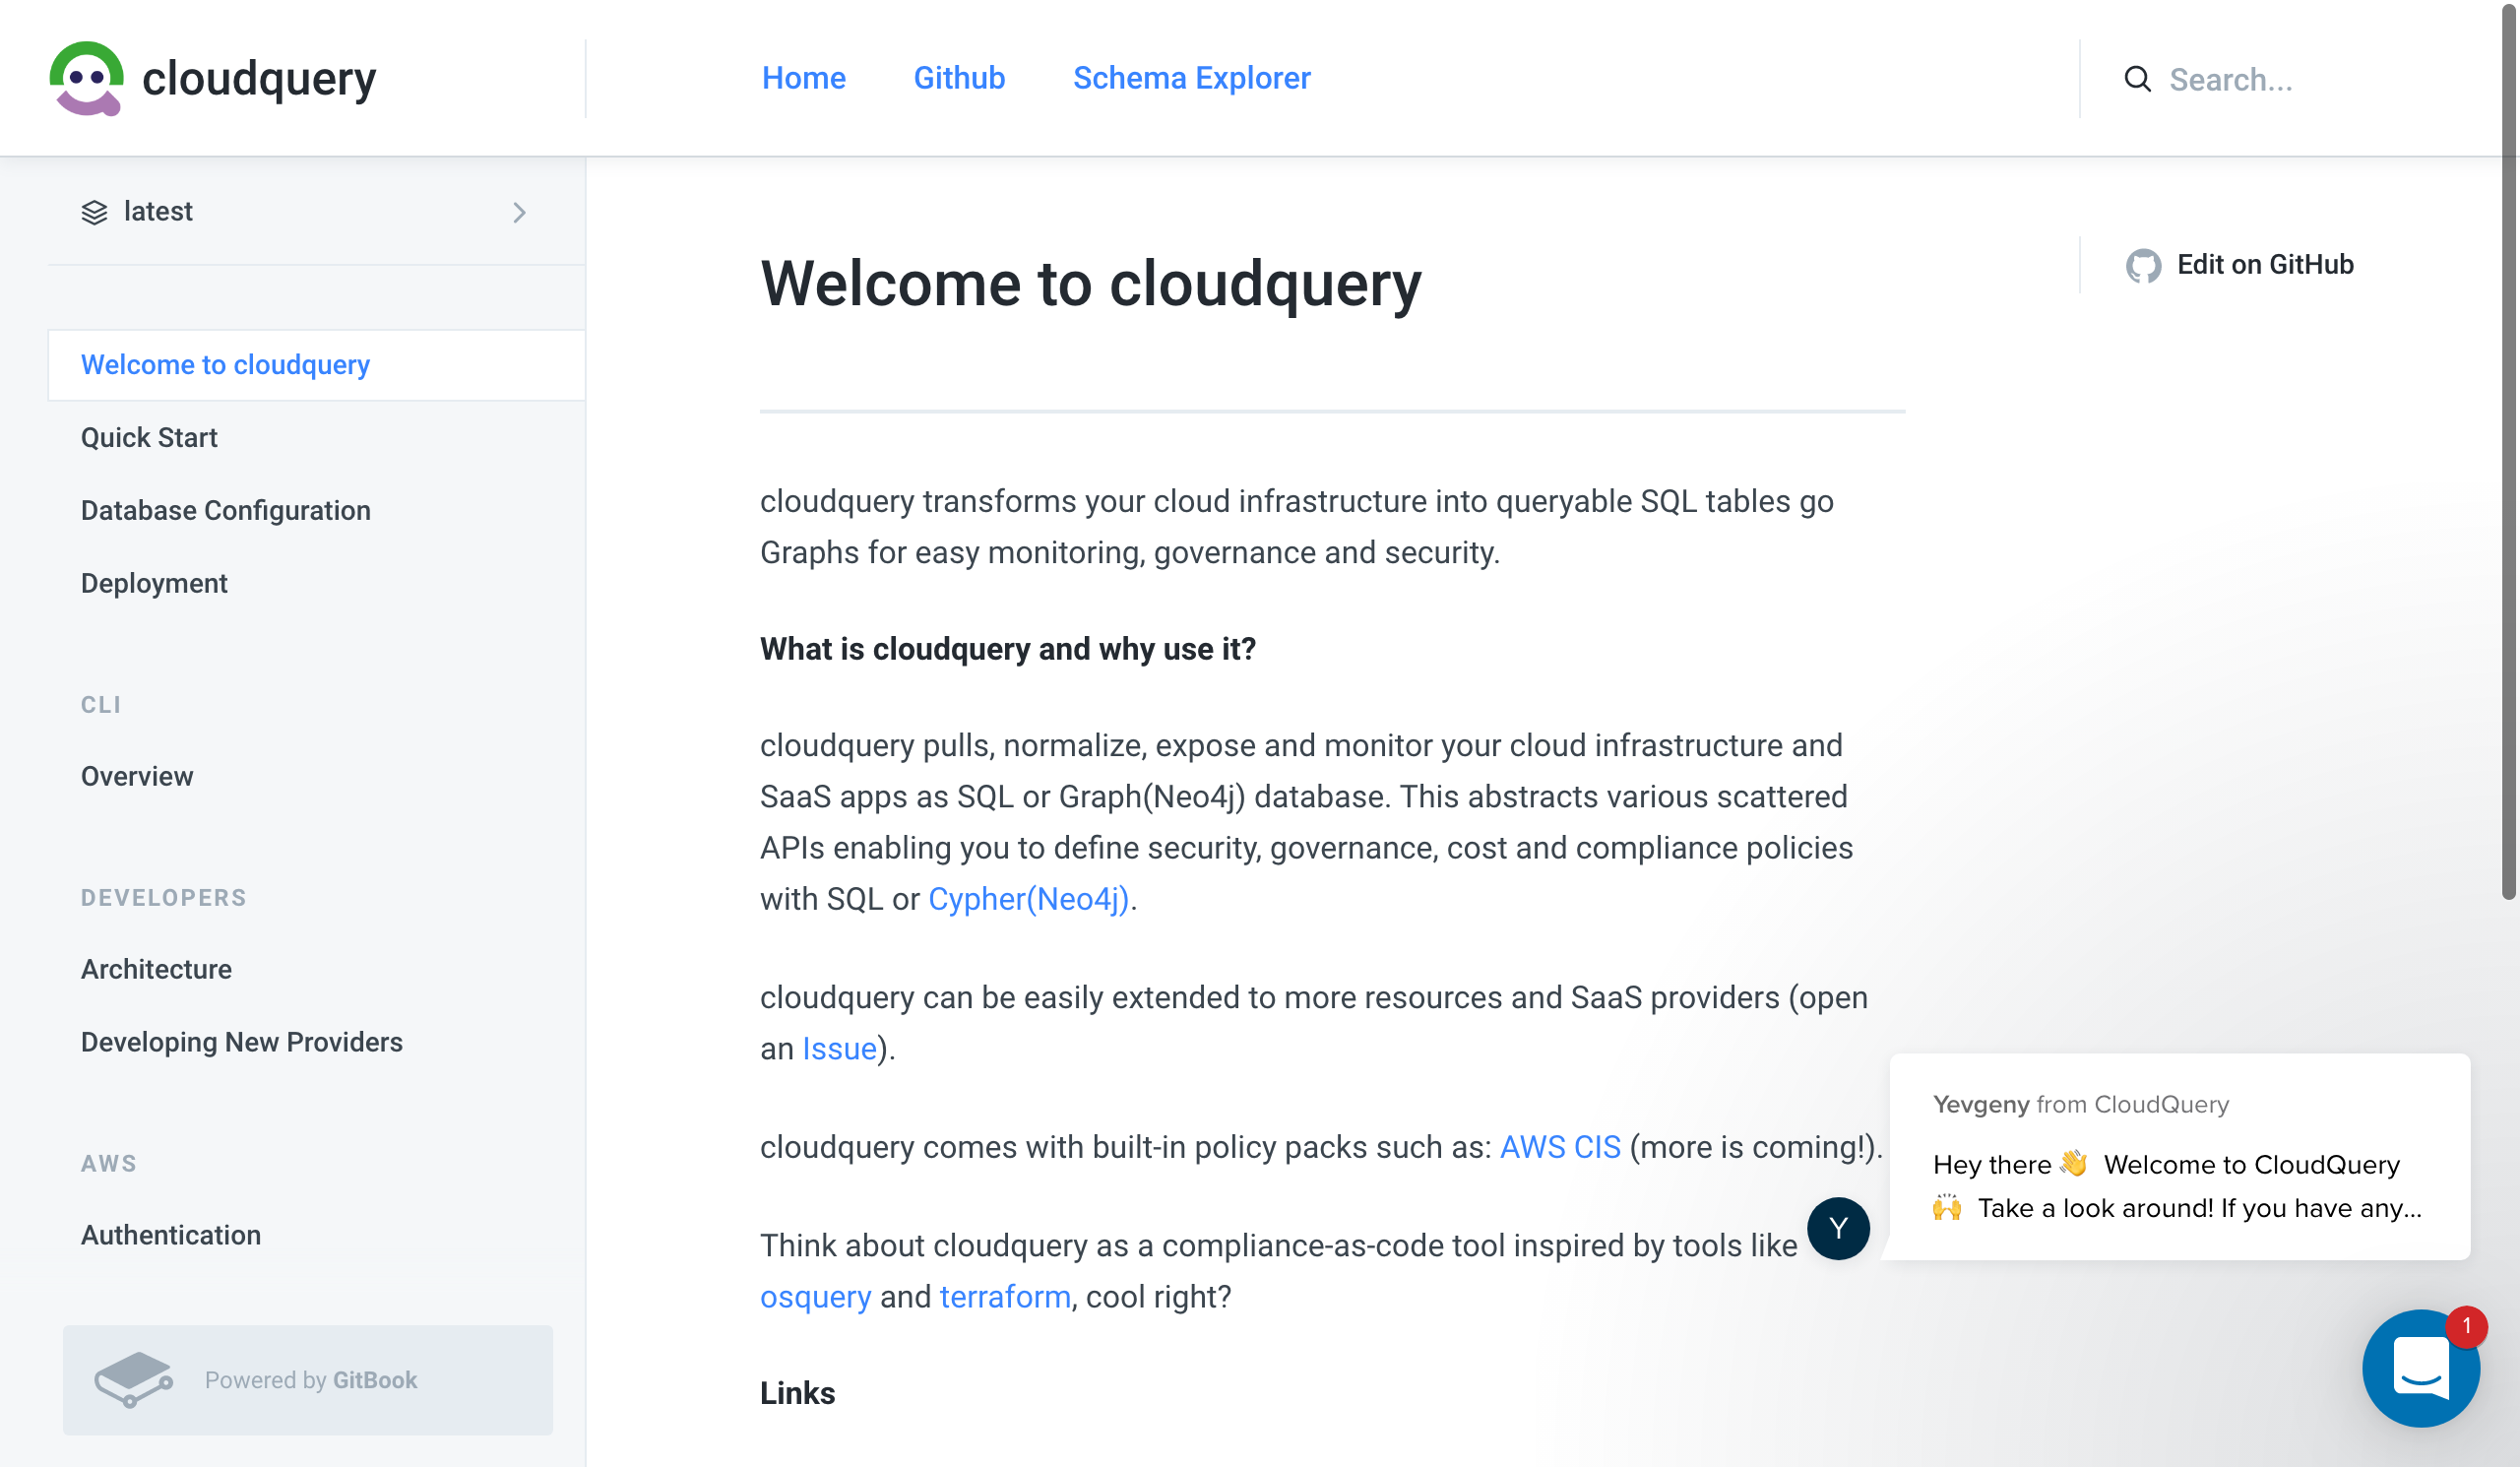Click the GitBook logo icon
This screenshot has width=2520, height=1467.
(x=133, y=1379)
